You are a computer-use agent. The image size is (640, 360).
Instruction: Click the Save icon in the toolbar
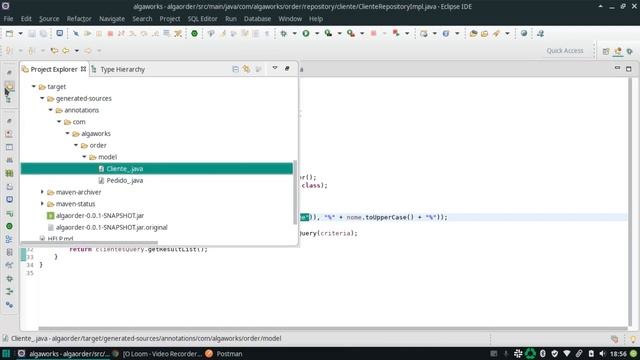[x=32, y=33]
